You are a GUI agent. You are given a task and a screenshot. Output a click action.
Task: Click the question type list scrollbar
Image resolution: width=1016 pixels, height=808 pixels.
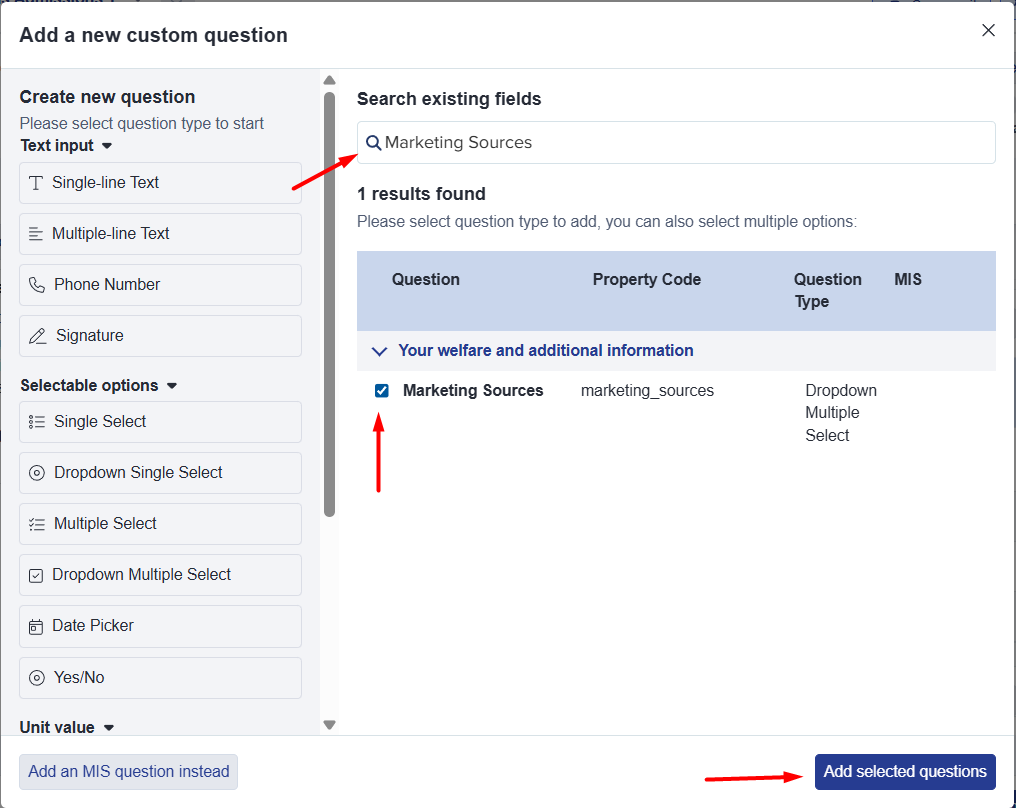[x=329, y=300]
